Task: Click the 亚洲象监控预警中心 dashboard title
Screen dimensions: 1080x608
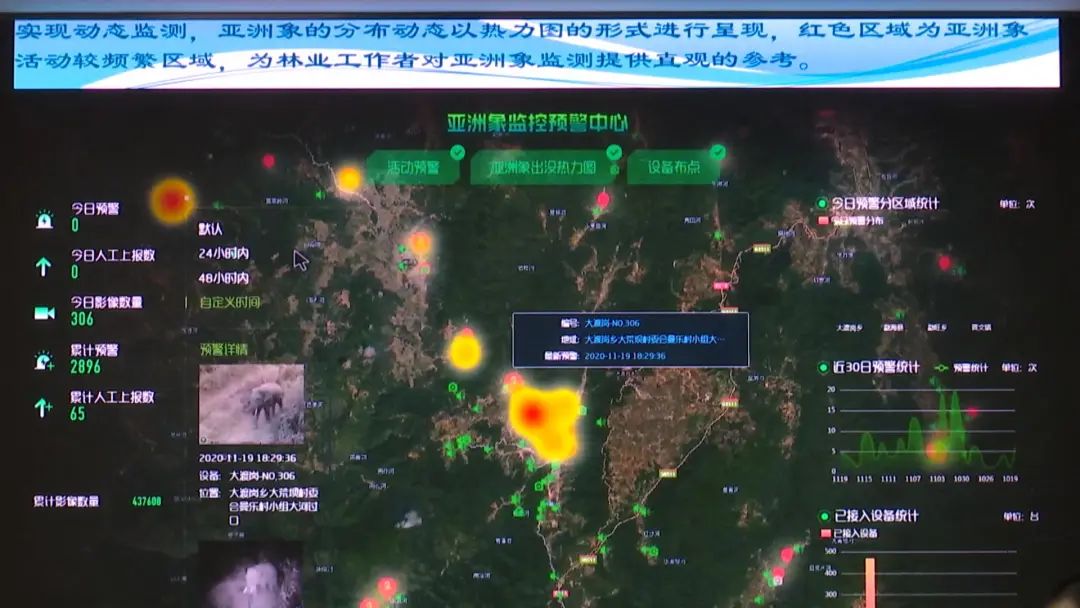Action: 538,123
